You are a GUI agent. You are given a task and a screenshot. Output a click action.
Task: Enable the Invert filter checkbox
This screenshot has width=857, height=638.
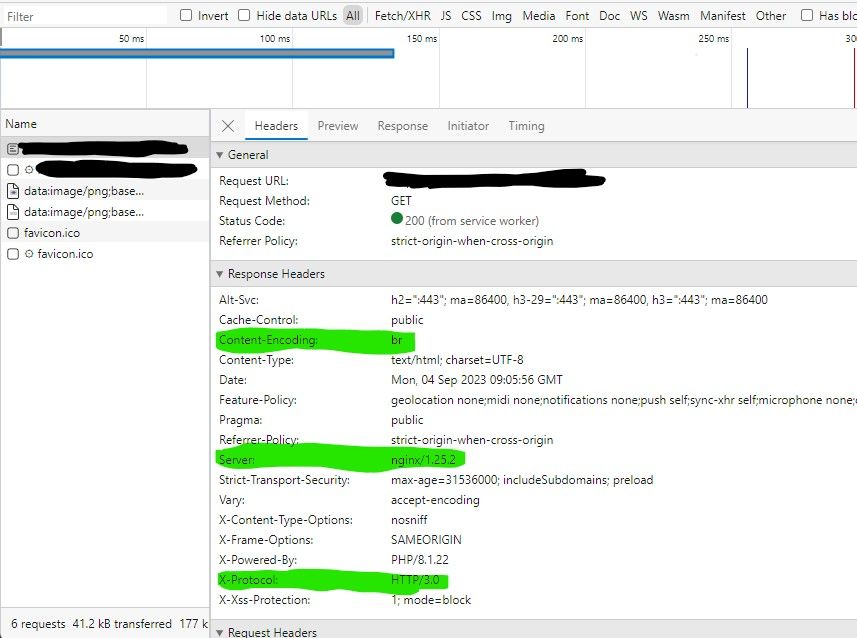pos(185,15)
